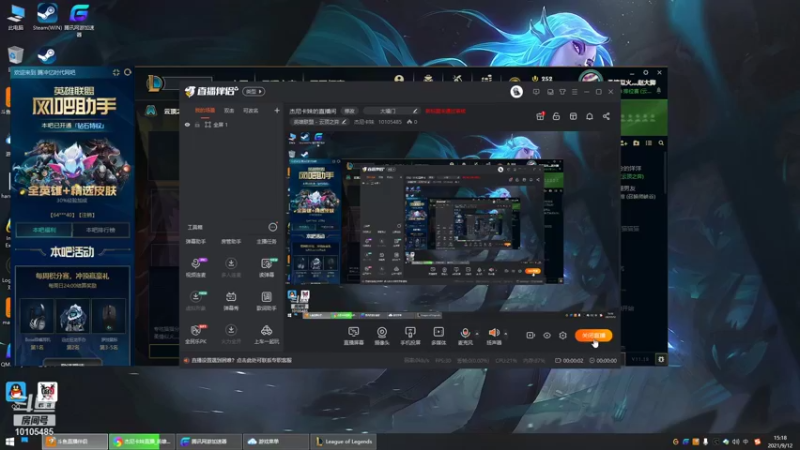The image size is (800, 450).
Task: Switch to 腾讯网游加速器 taskbar item
Action: [x=209, y=441]
